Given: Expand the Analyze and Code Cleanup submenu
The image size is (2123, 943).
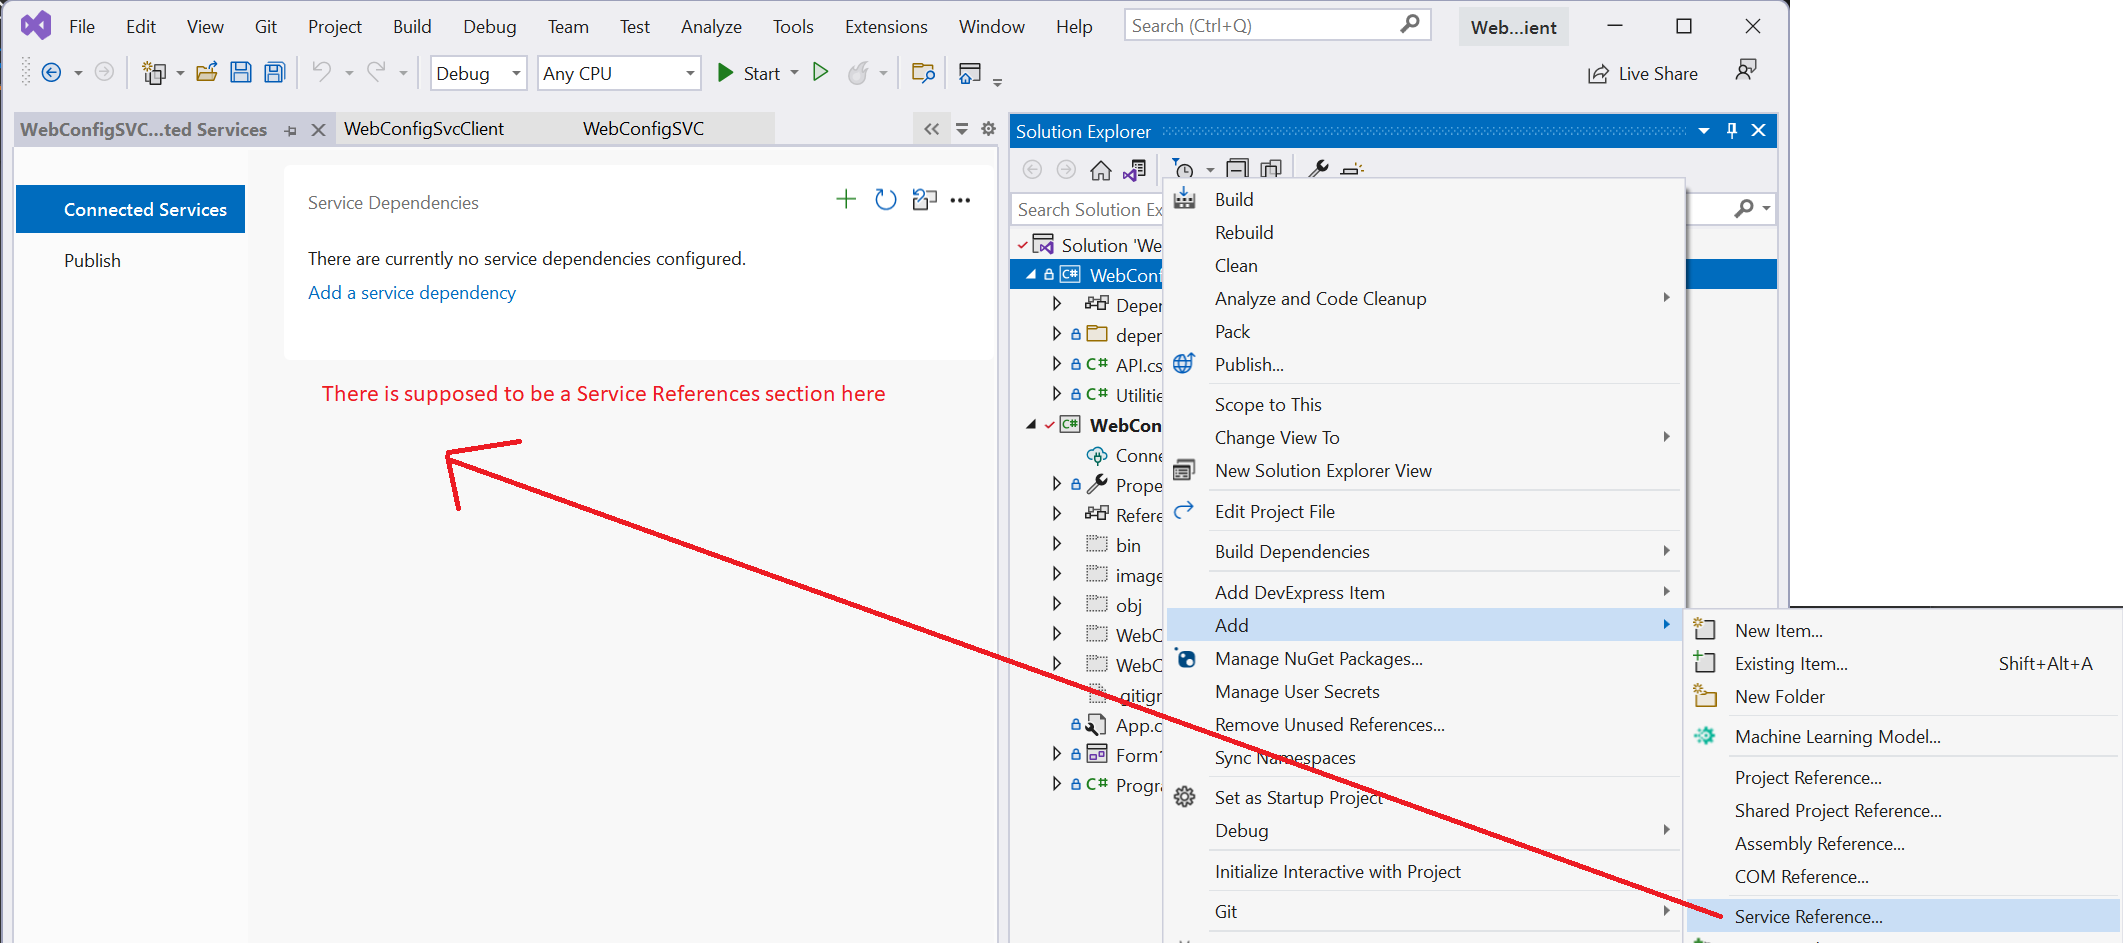Looking at the screenshot, I should coord(1666,297).
